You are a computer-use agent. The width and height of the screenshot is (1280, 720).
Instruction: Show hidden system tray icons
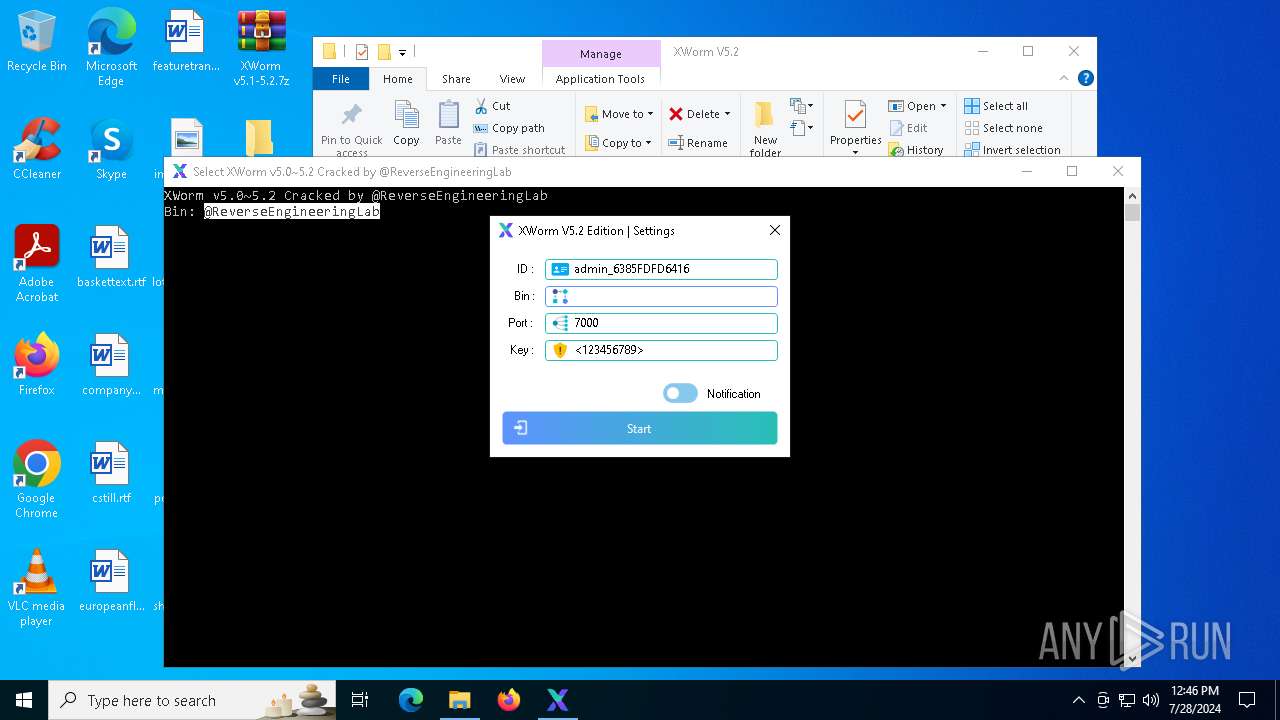point(1078,700)
